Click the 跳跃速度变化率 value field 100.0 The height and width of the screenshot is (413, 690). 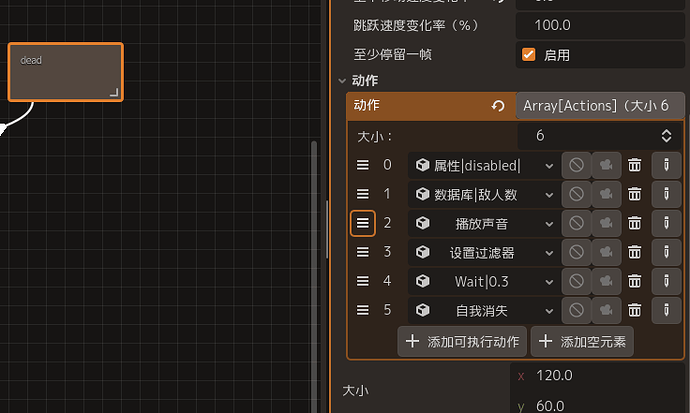pyautogui.click(x=600, y=25)
